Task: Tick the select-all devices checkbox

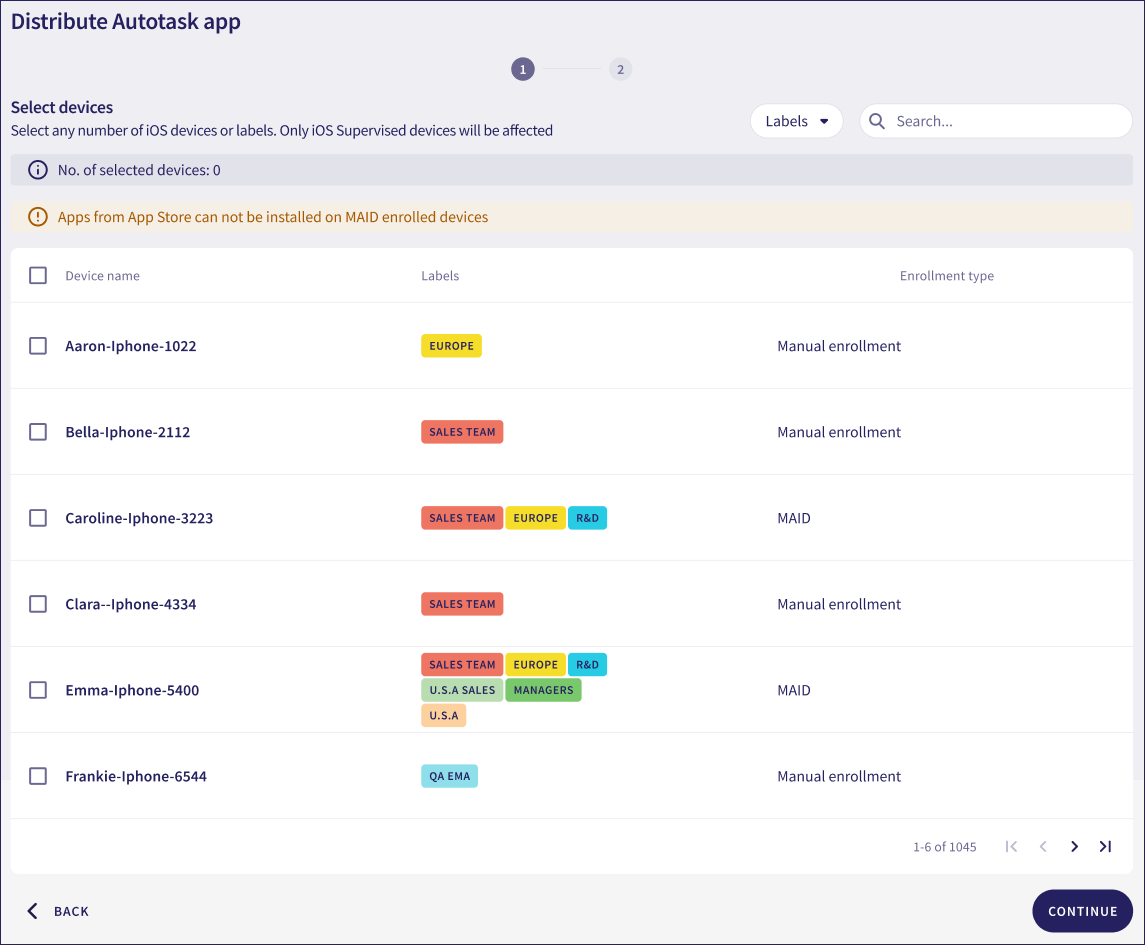Action: 38,276
